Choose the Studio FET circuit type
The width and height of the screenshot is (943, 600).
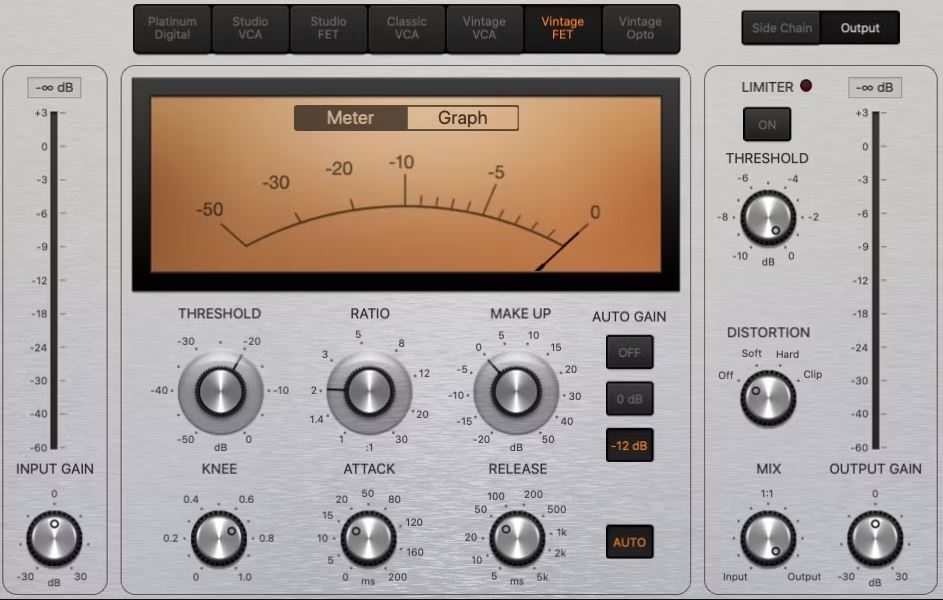coord(328,28)
